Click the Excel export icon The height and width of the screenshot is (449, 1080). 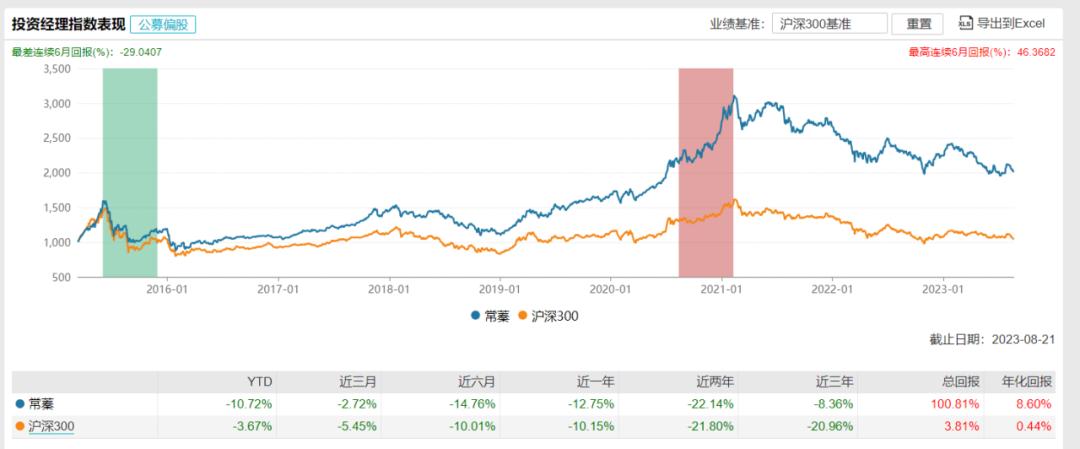point(965,23)
